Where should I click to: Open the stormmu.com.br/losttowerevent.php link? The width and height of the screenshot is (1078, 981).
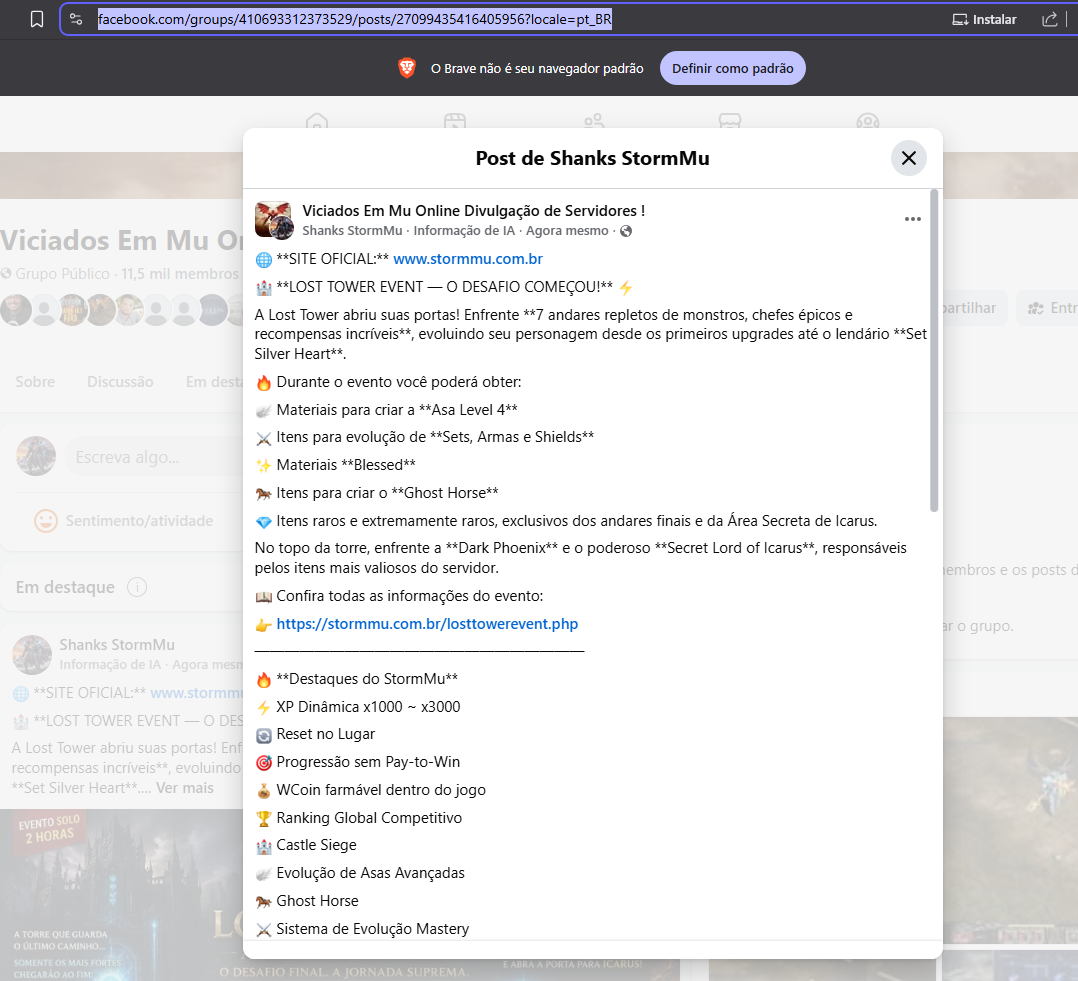427,624
